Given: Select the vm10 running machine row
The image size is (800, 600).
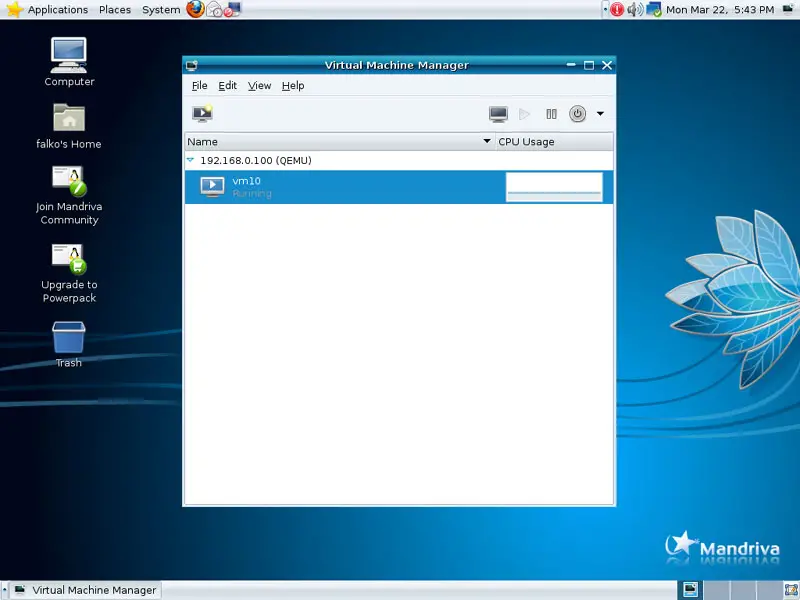Looking at the screenshot, I should pos(399,187).
